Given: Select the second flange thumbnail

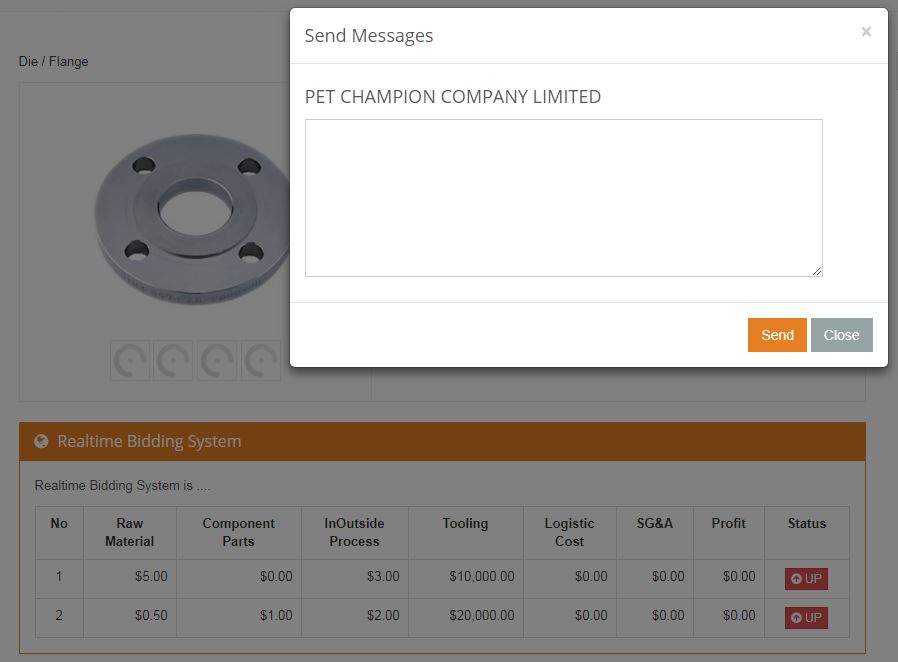Looking at the screenshot, I should point(174,361).
